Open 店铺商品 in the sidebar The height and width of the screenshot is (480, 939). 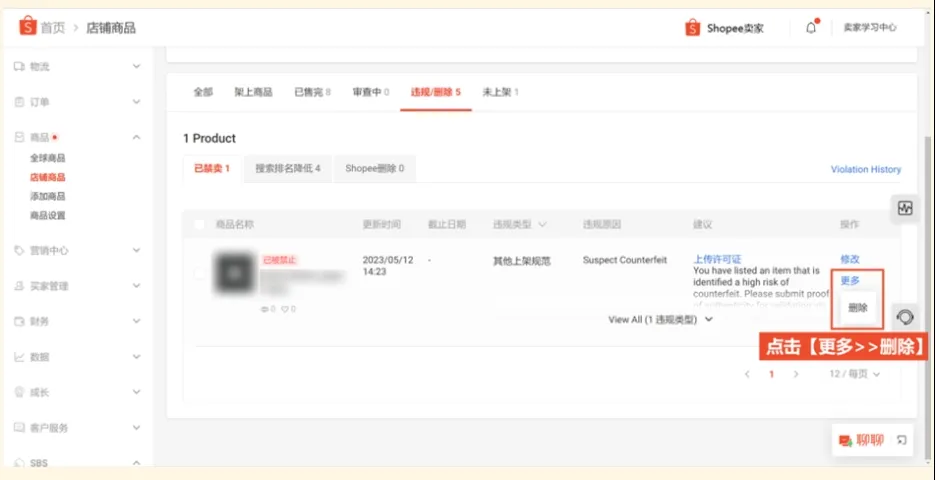tap(47, 177)
